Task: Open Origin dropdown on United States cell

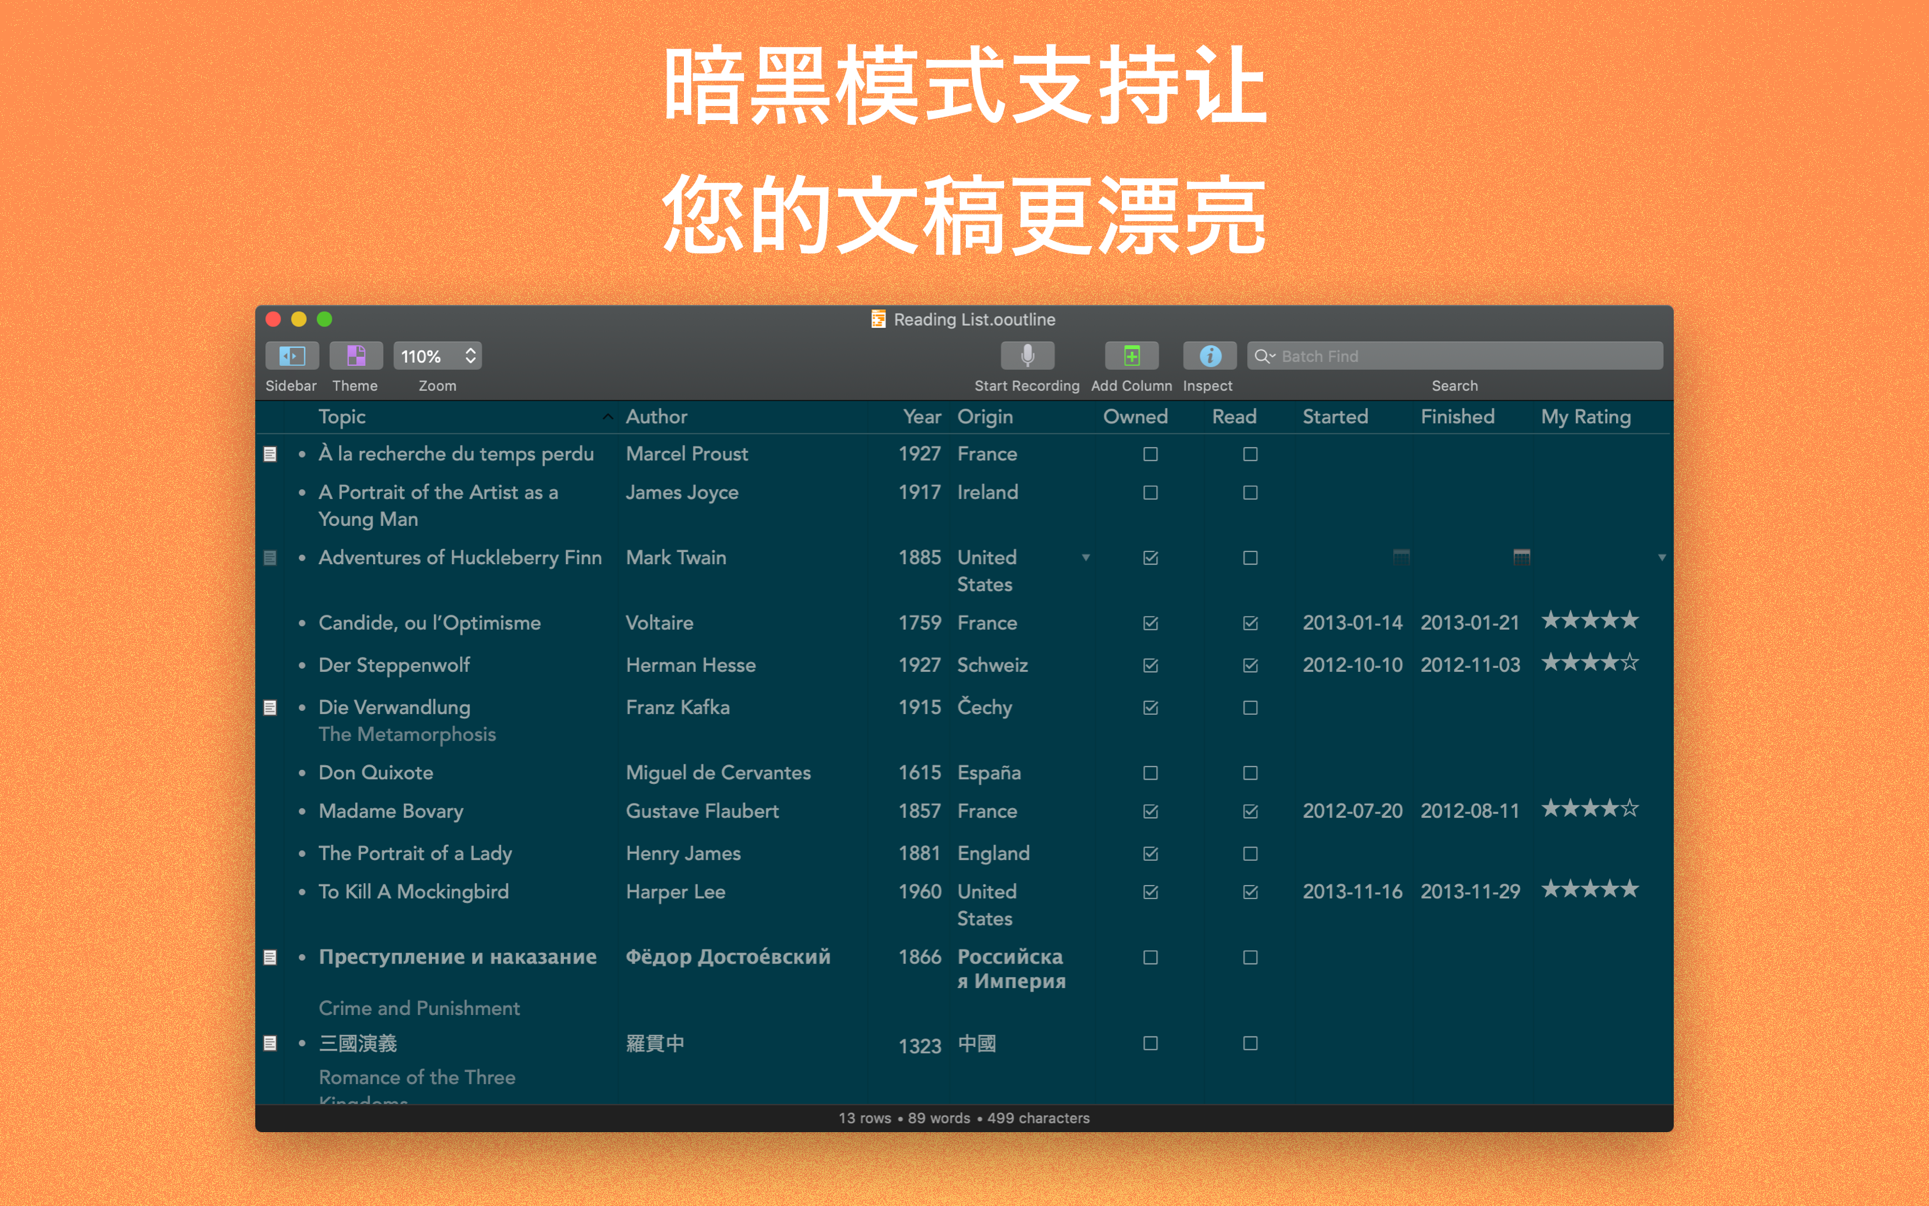Action: [x=1086, y=557]
